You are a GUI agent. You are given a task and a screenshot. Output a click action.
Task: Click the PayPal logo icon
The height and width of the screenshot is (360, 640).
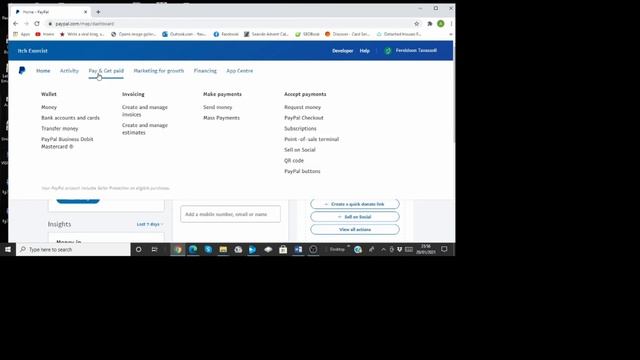click(x=22, y=71)
